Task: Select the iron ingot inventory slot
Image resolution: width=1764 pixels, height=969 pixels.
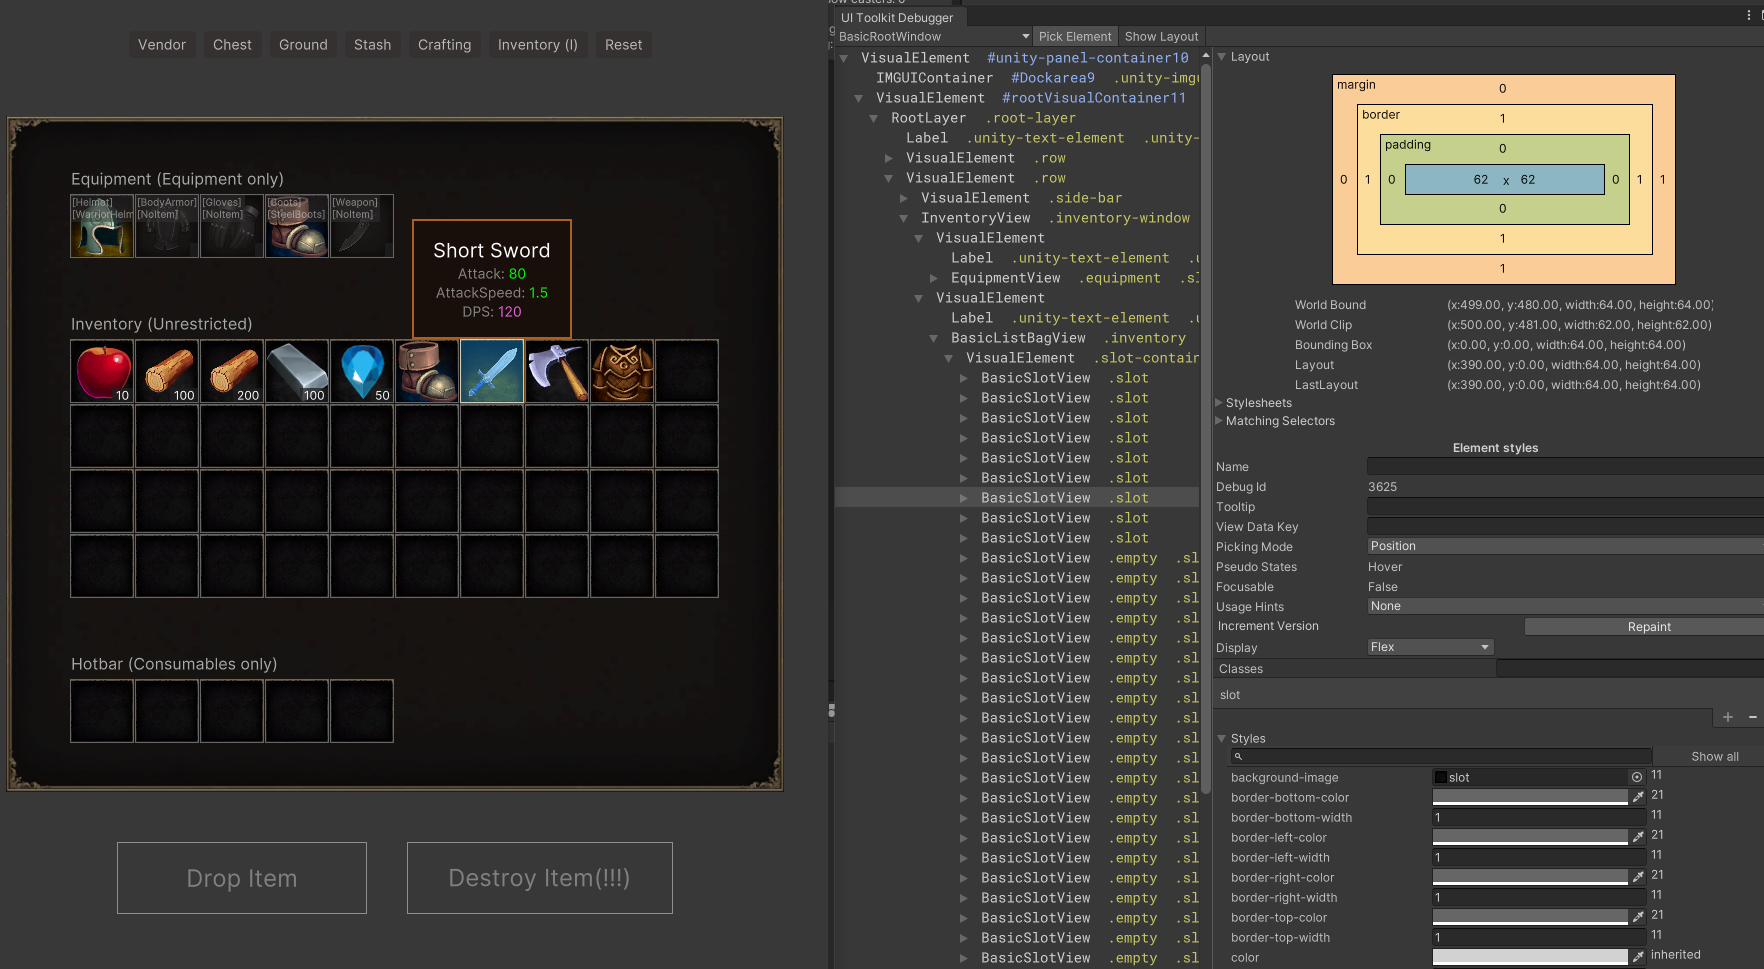Action: click(297, 371)
